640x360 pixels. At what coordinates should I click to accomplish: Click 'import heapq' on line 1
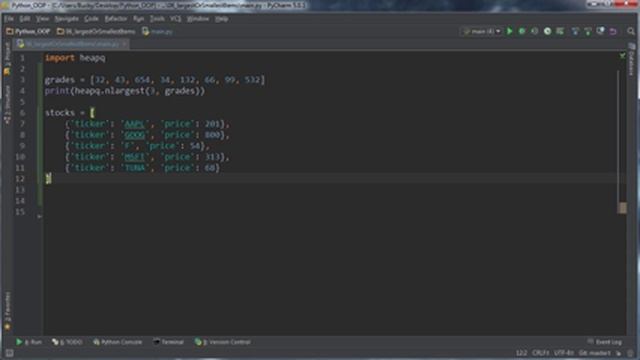tap(75, 58)
